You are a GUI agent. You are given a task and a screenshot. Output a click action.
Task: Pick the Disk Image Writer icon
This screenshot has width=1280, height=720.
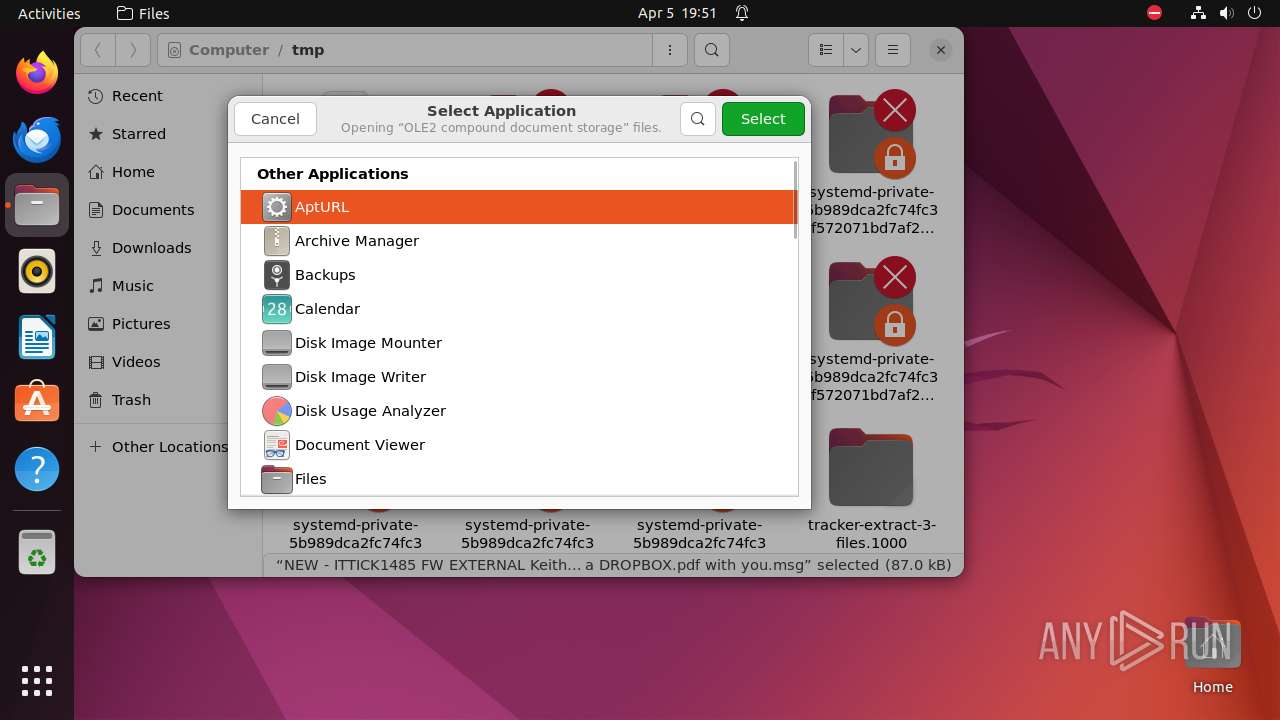[x=277, y=377]
